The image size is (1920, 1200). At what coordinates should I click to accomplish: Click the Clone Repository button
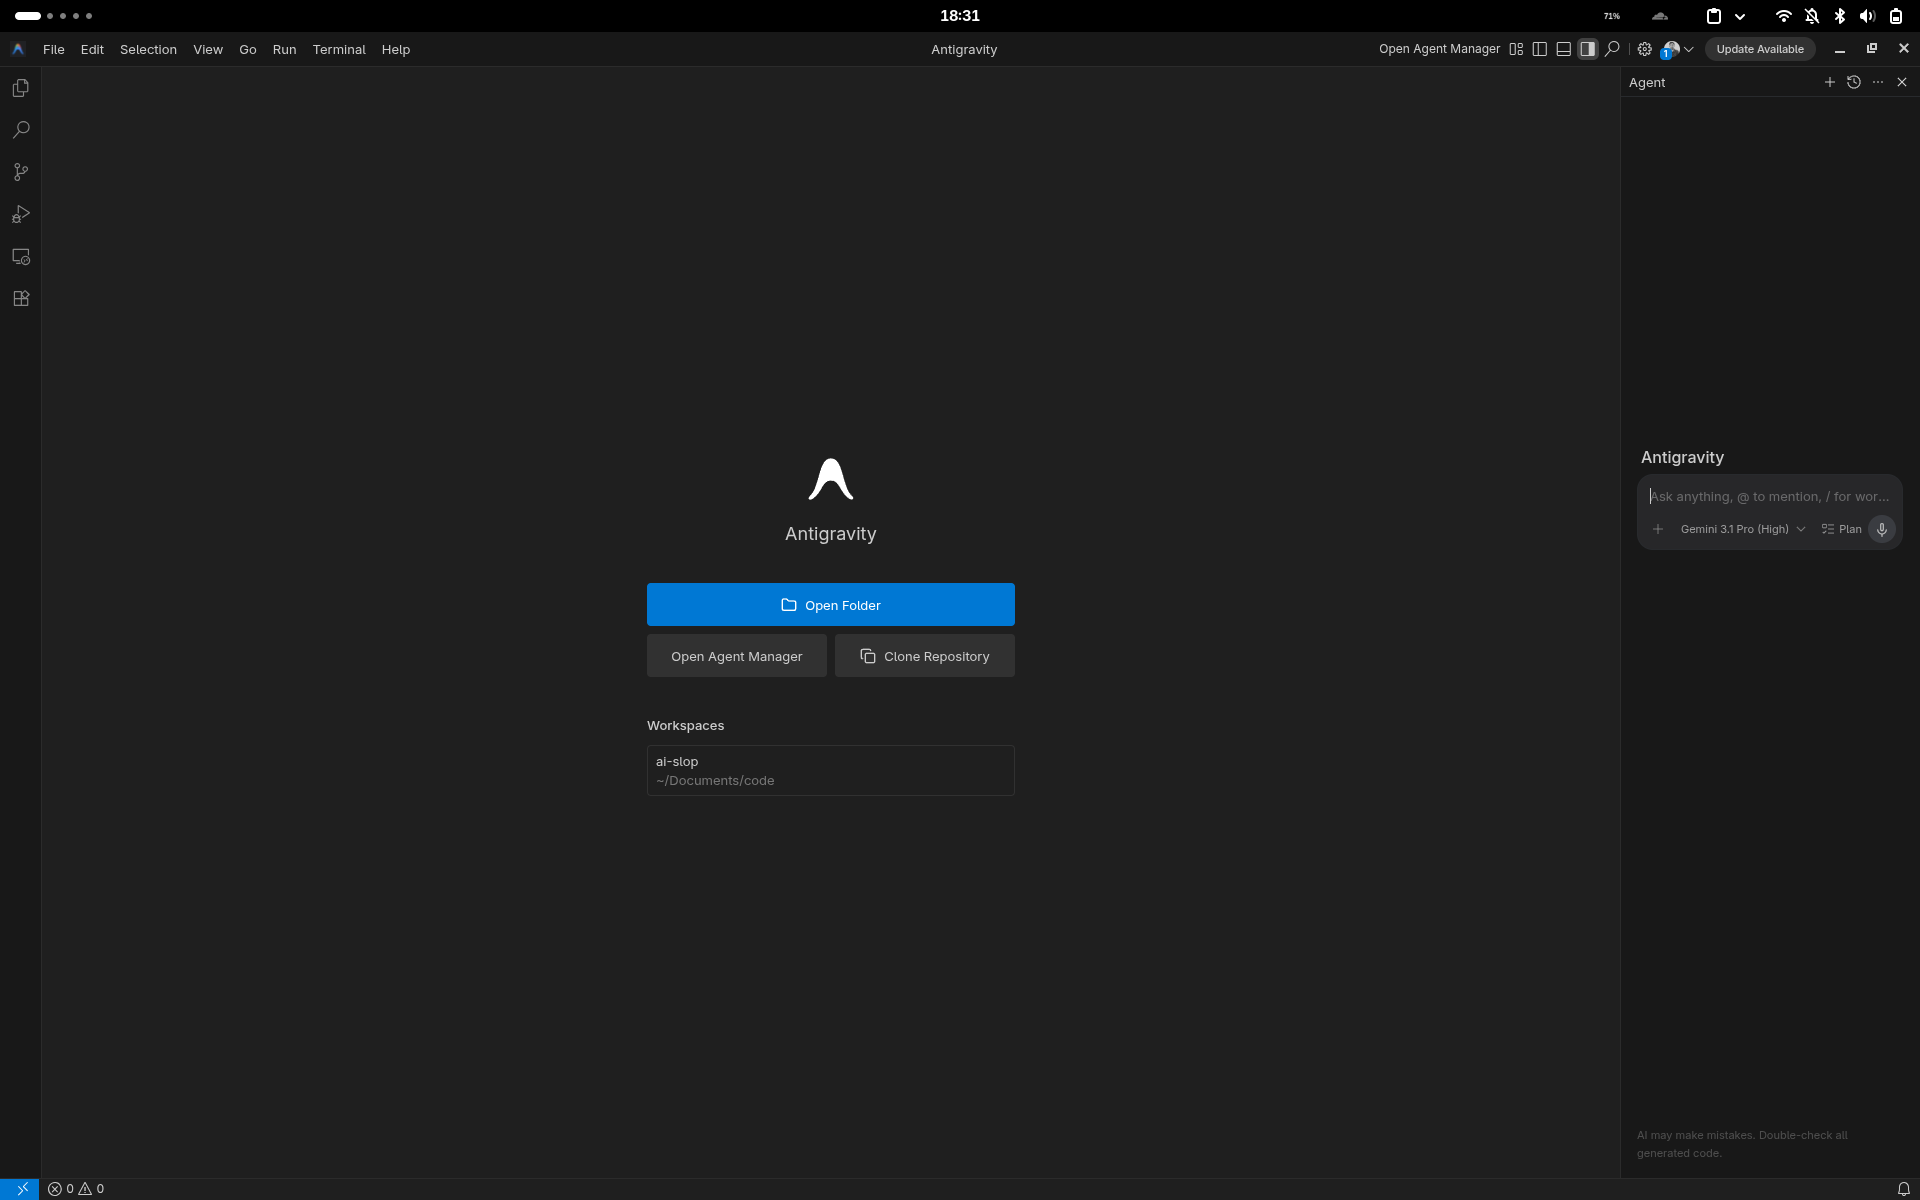point(925,656)
